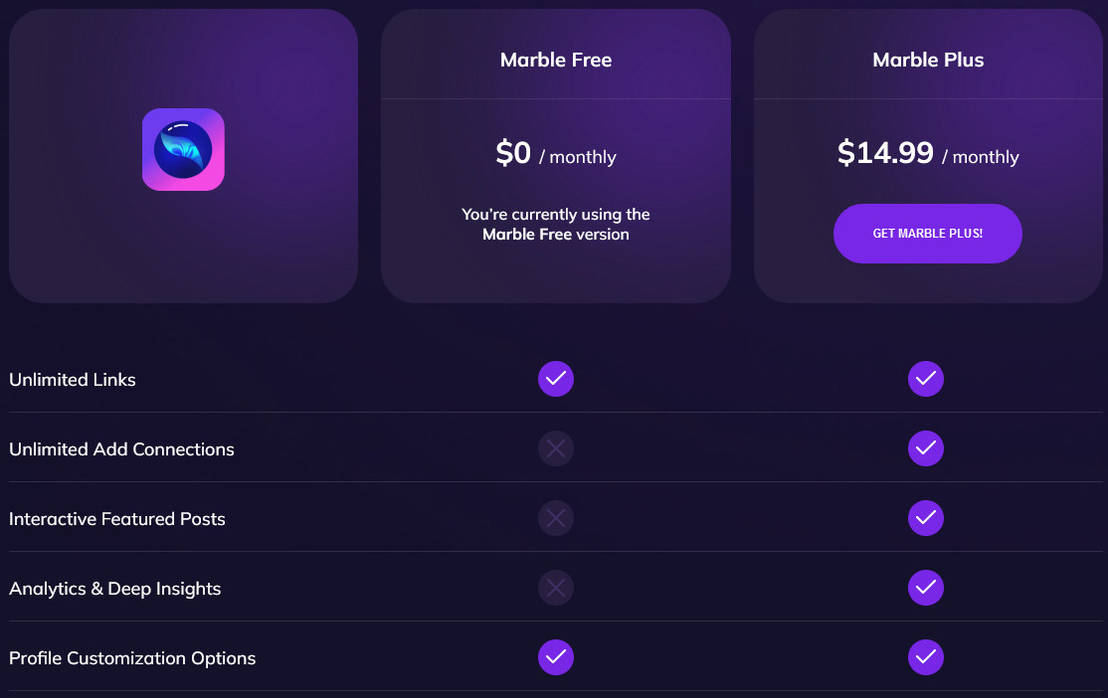This screenshot has width=1108, height=698.
Task: Select the Marble Plus checkmark for Analytics & Deep Insights
Action: (926, 588)
